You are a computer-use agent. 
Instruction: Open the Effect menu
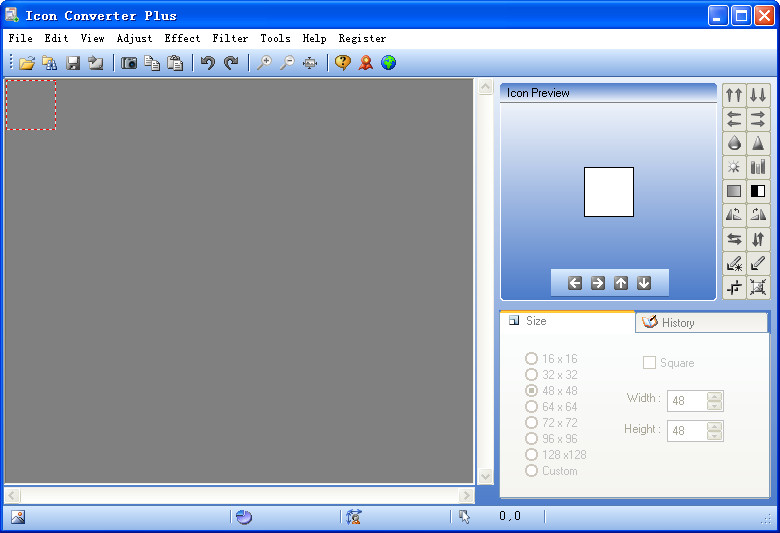point(182,38)
